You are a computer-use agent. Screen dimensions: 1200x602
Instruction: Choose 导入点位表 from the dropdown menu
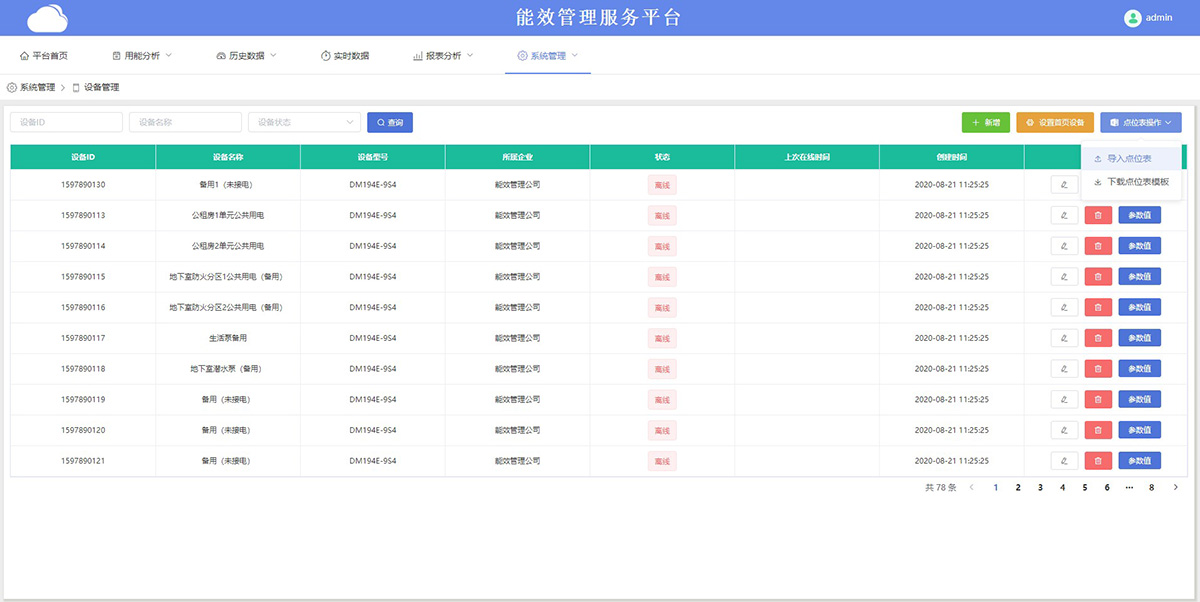1131,159
